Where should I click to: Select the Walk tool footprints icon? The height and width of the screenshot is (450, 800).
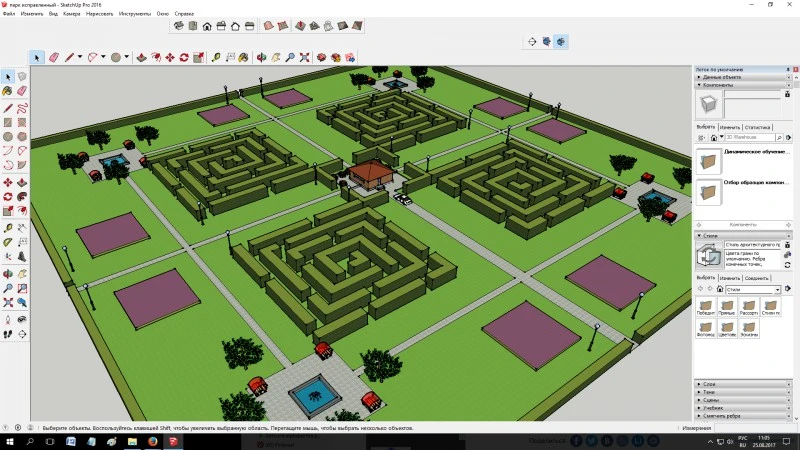click(8, 334)
